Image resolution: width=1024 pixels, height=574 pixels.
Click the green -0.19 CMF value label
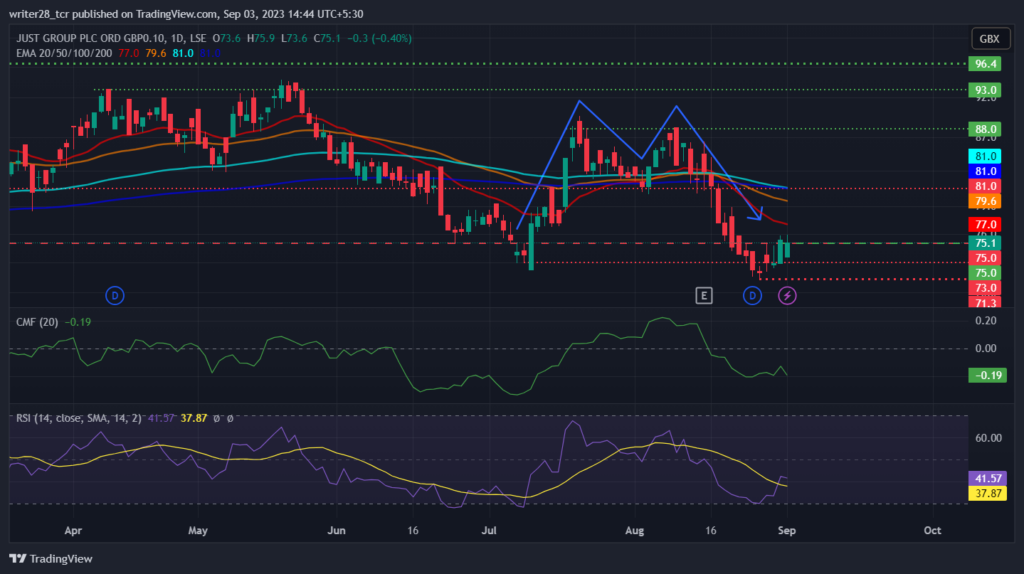[987, 375]
